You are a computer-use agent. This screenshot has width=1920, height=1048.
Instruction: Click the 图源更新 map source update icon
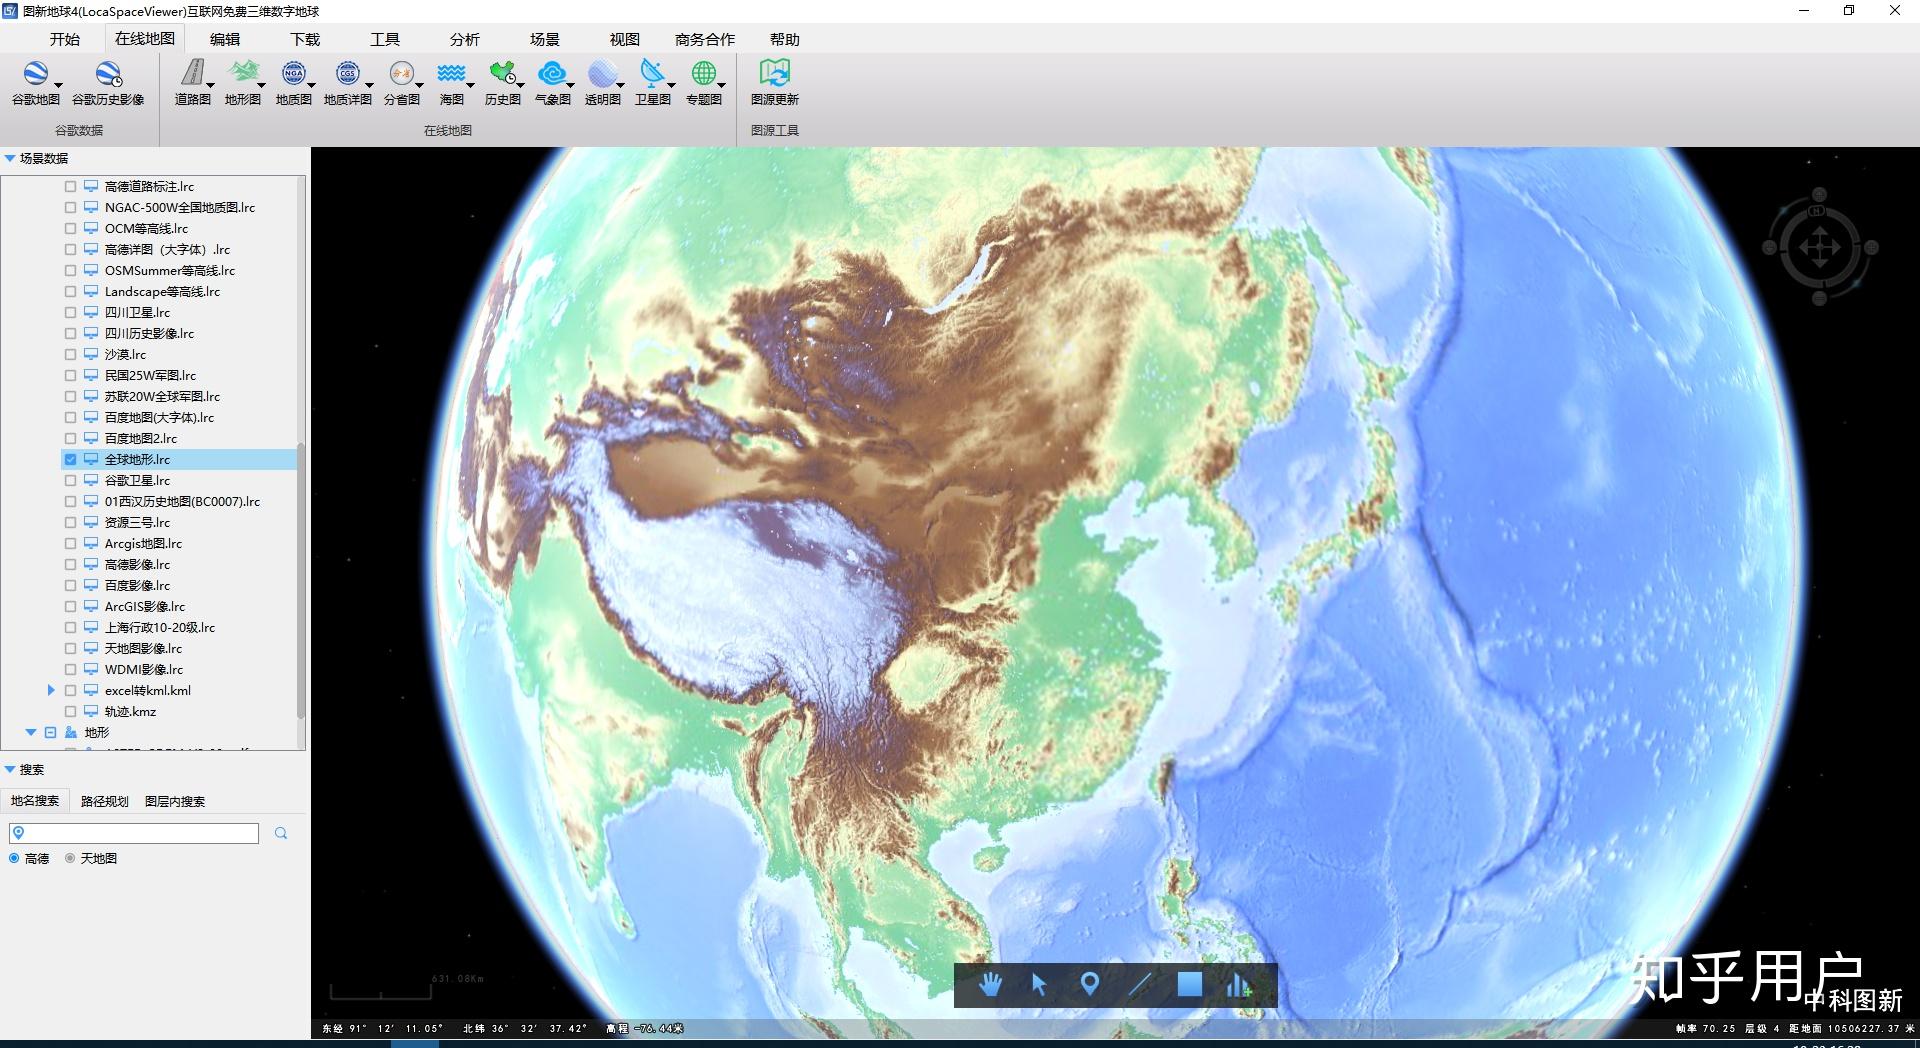point(774,82)
